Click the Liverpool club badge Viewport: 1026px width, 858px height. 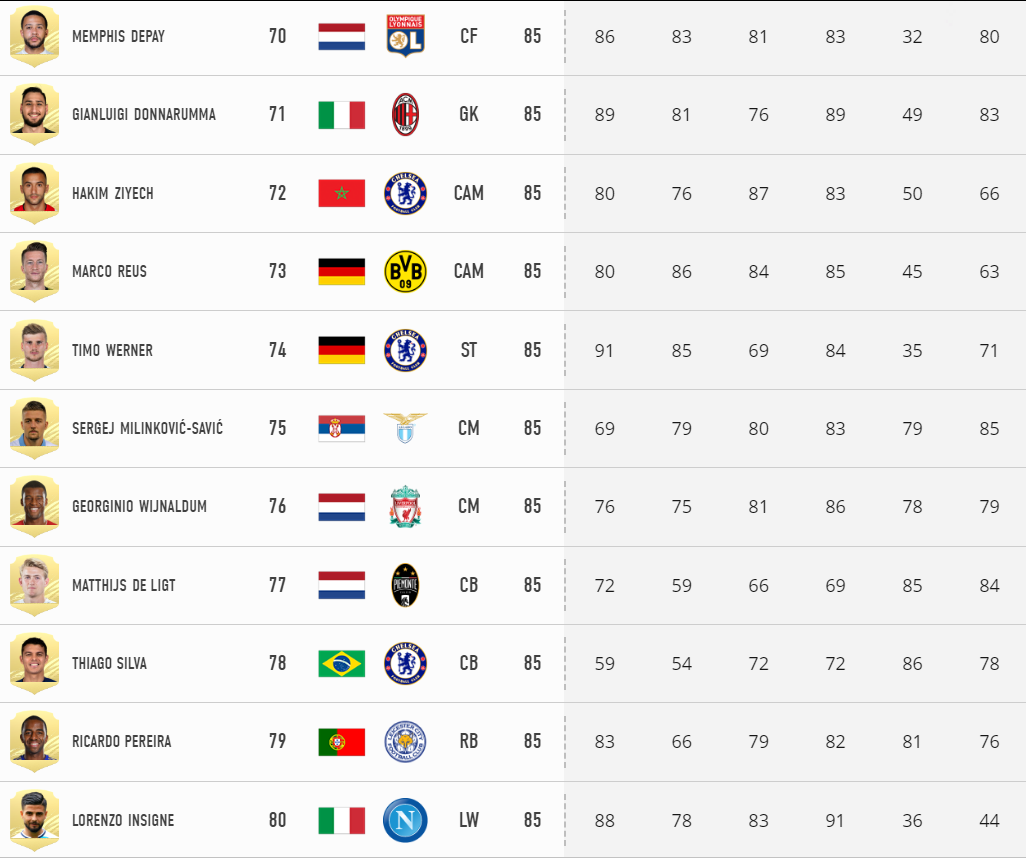point(405,507)
